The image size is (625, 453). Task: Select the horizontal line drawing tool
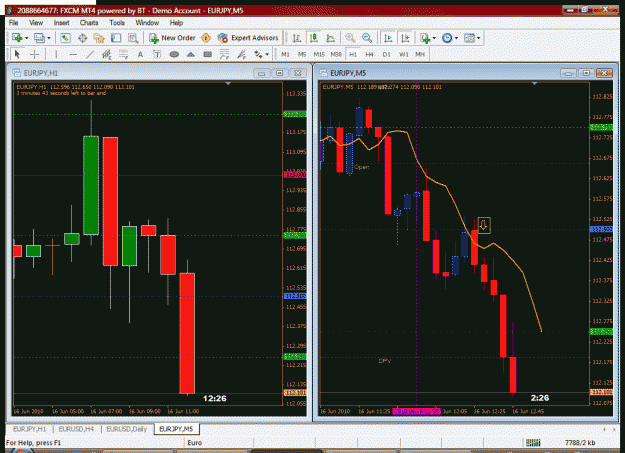point(73,54)
